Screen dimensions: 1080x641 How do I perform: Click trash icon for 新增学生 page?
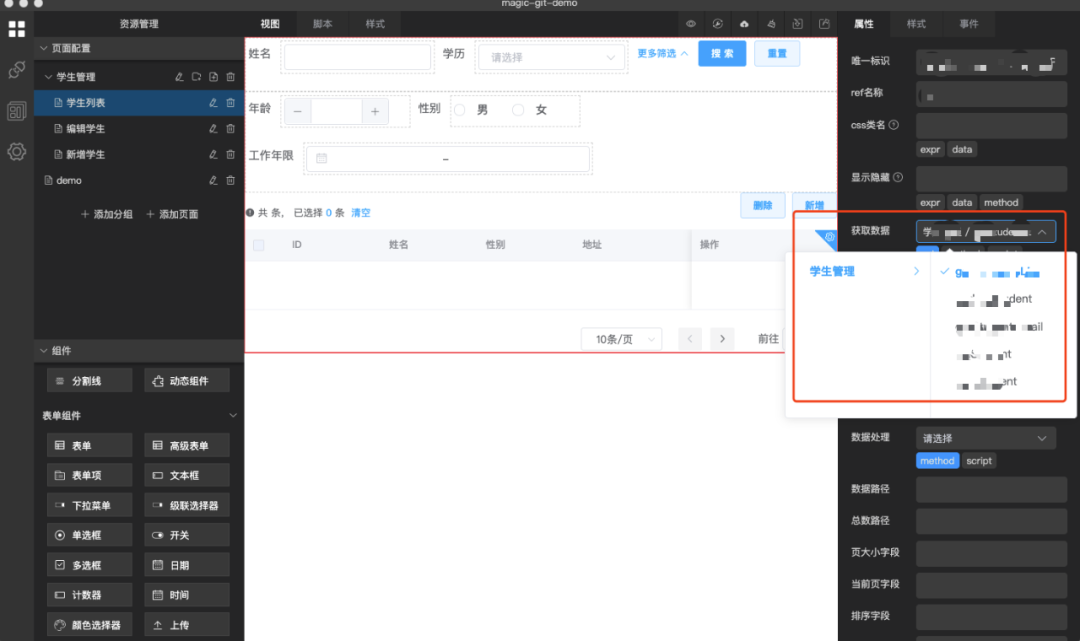pos(231,154)
